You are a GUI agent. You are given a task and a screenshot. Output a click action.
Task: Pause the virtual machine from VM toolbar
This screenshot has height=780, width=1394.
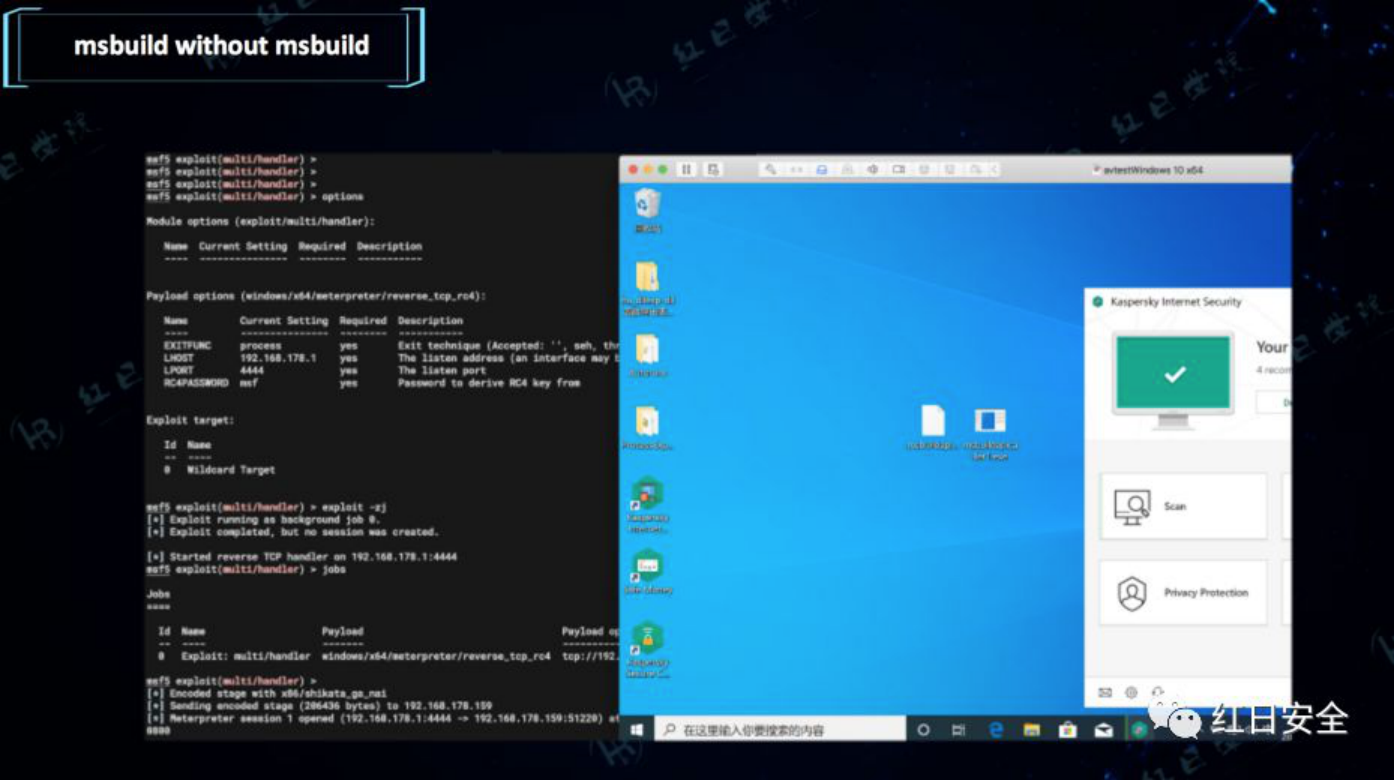coord(687,170)
